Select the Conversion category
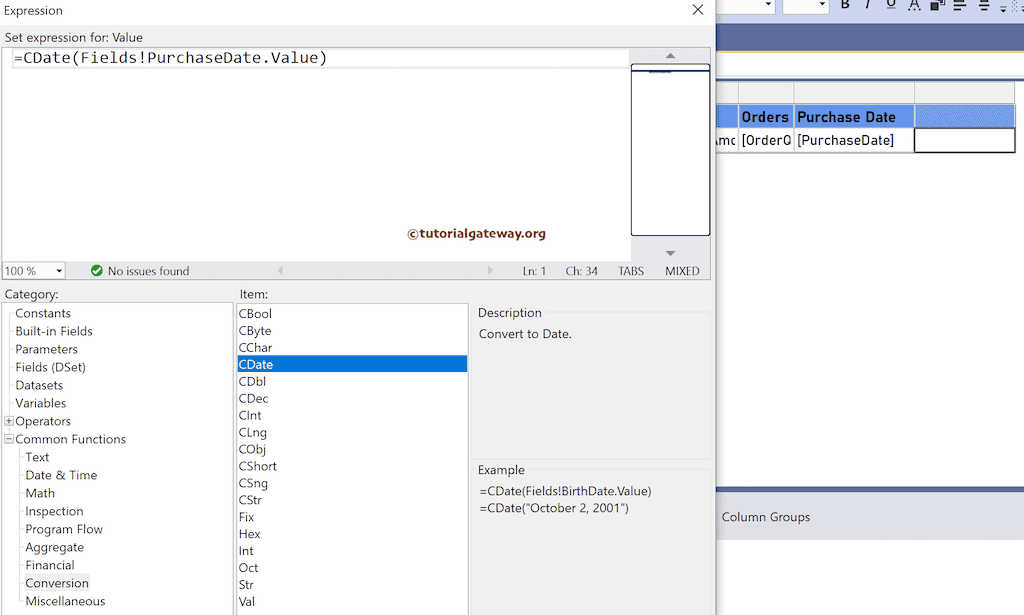 (x=56, y=583)
